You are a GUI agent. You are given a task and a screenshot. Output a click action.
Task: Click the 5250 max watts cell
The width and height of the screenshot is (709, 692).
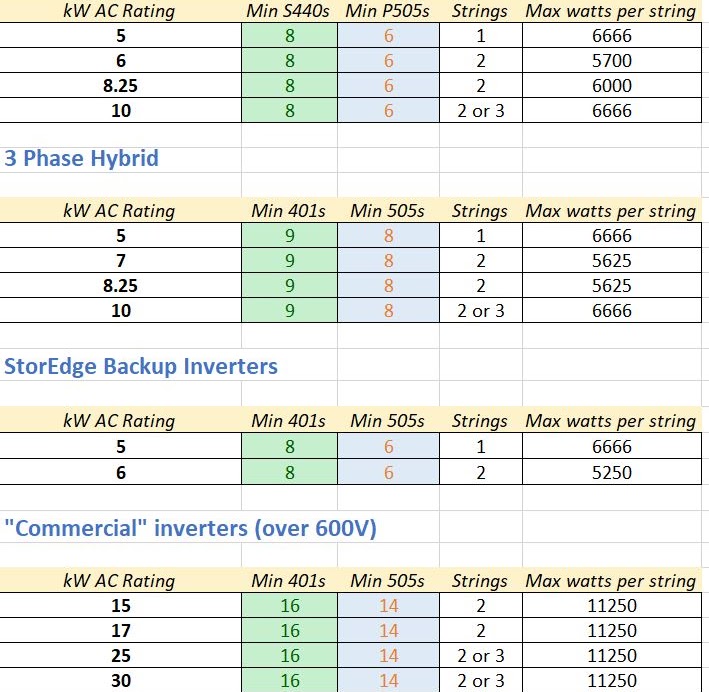click(611, 471)
